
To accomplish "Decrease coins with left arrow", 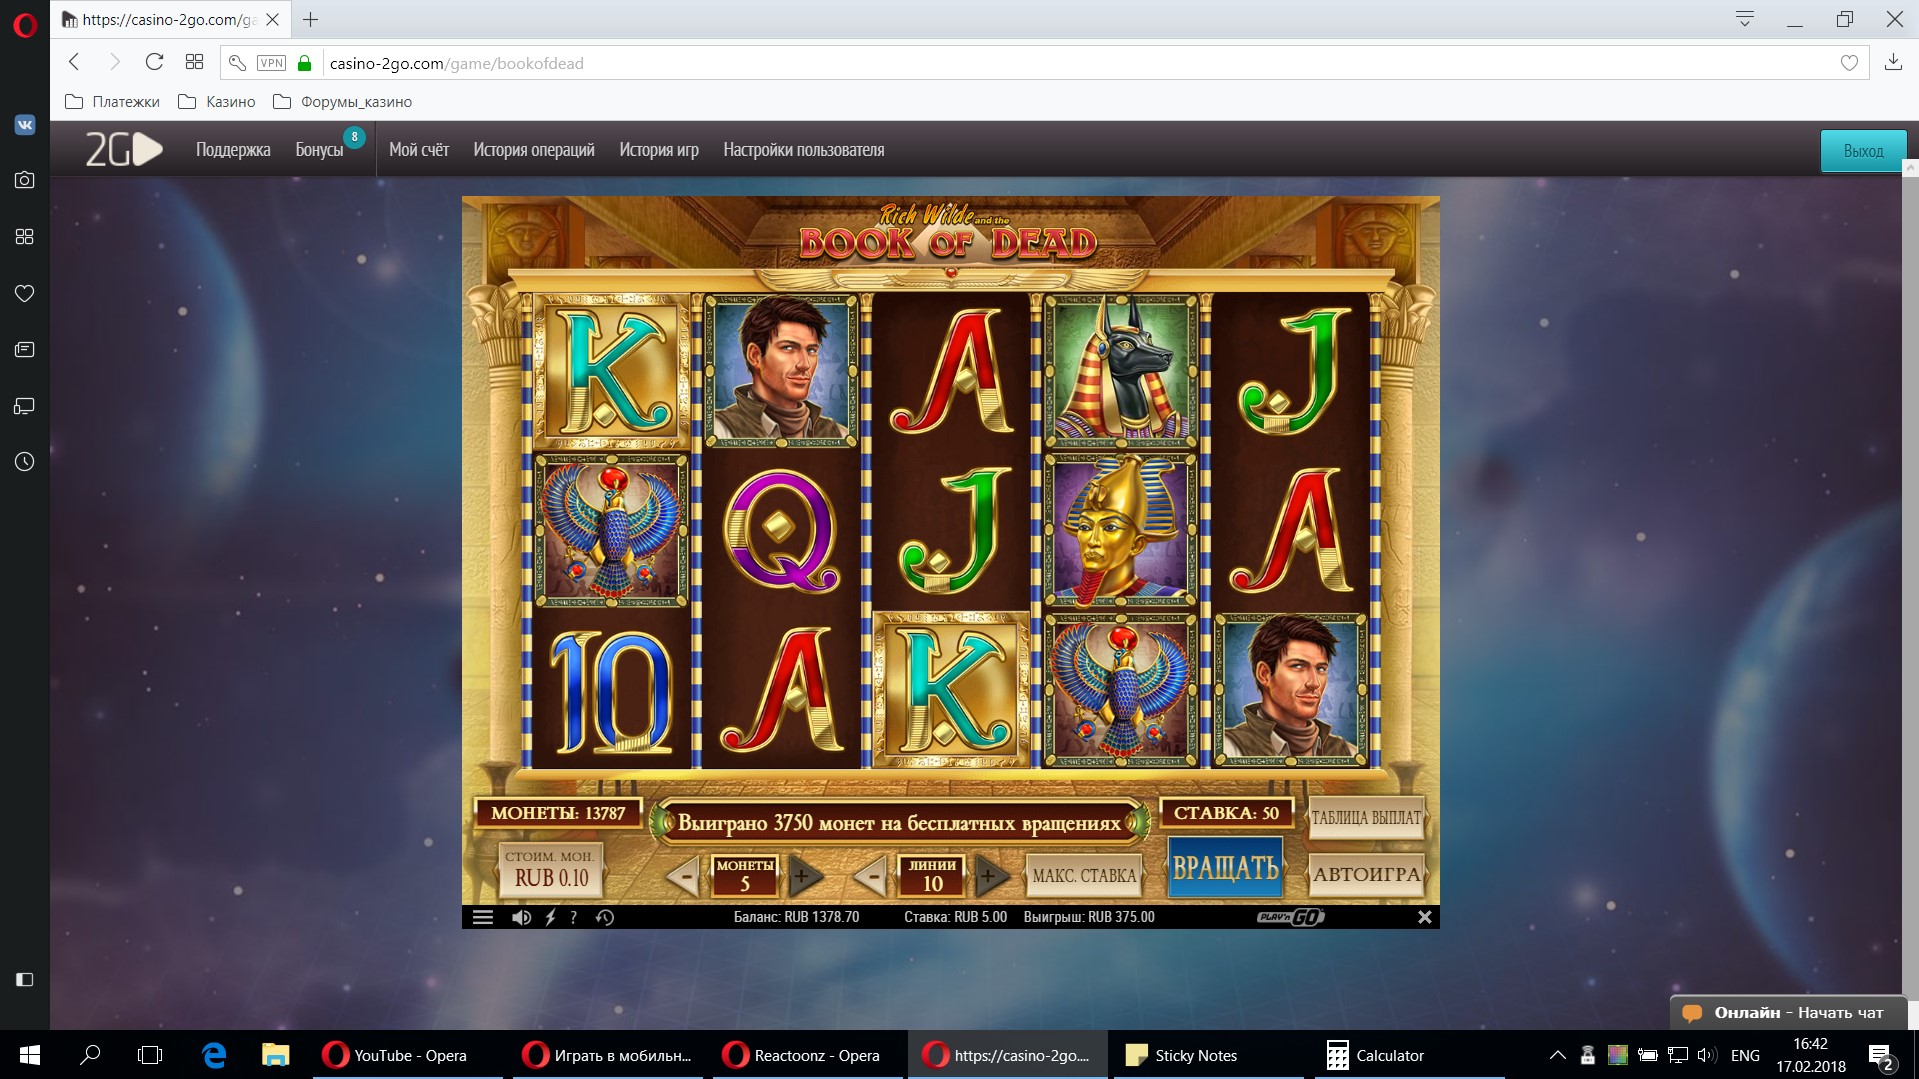I will tap(684, 877).
